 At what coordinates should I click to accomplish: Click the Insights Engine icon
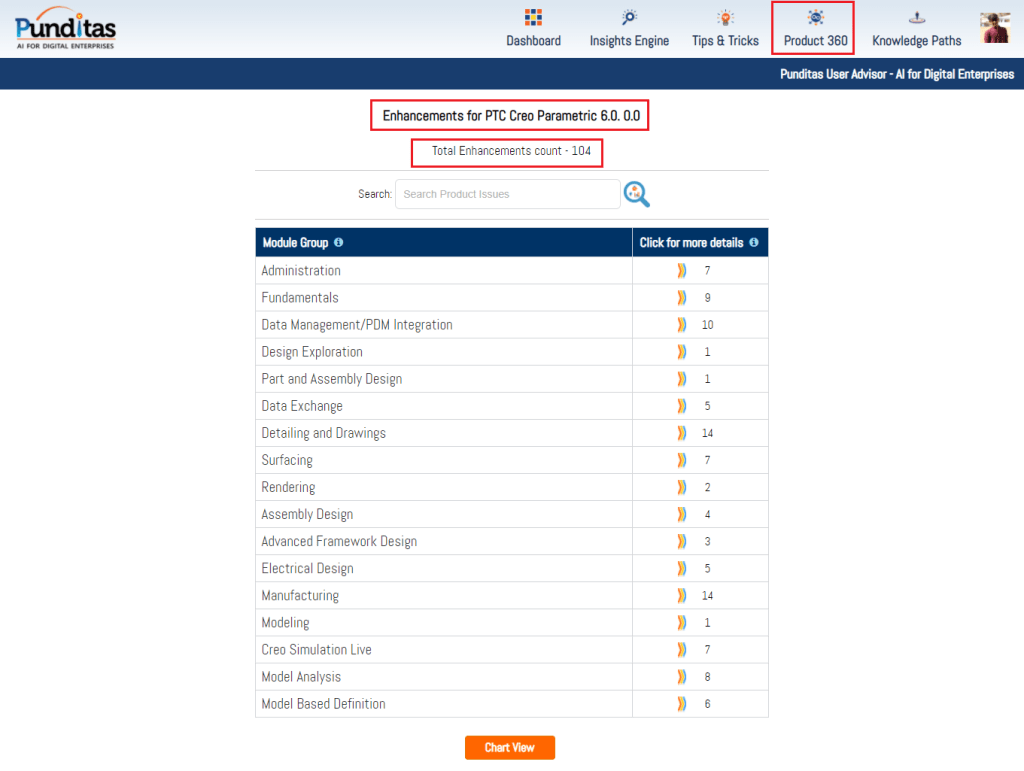click(x=629, y=18)
